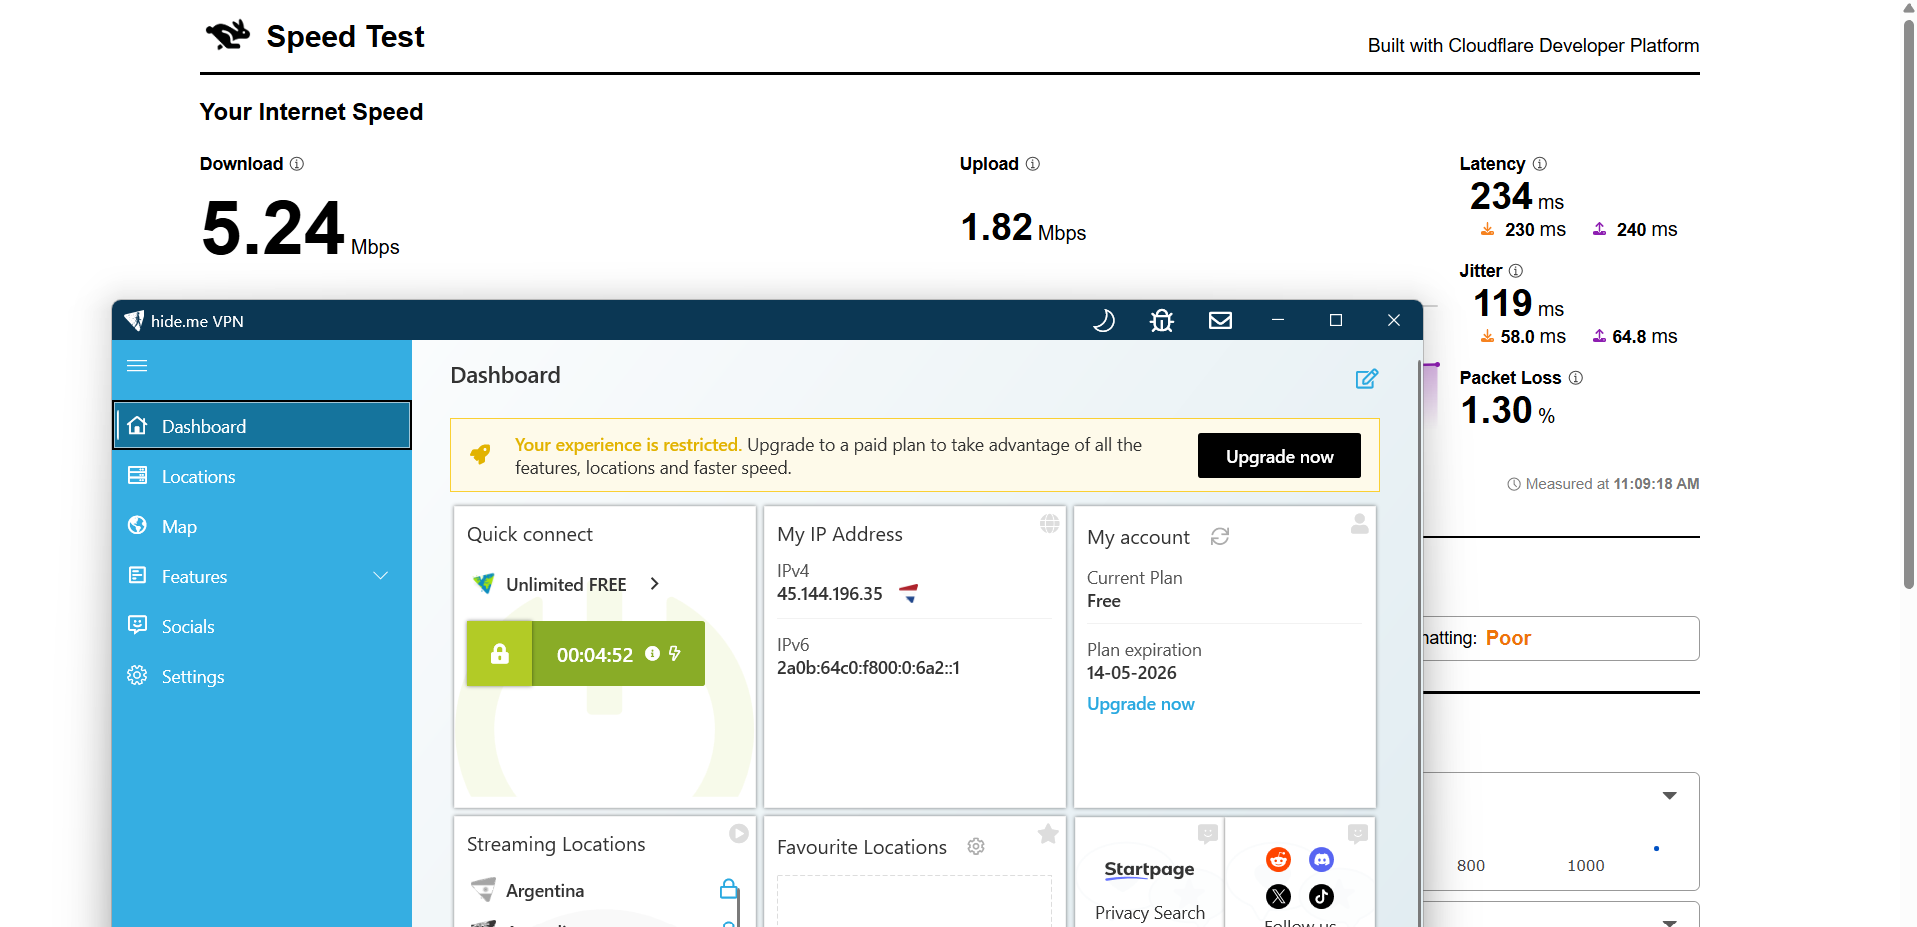This screenshot has height=927, width=1917.
Task: Click the Speed Test rabbit logo
Action: click(227, 35)
